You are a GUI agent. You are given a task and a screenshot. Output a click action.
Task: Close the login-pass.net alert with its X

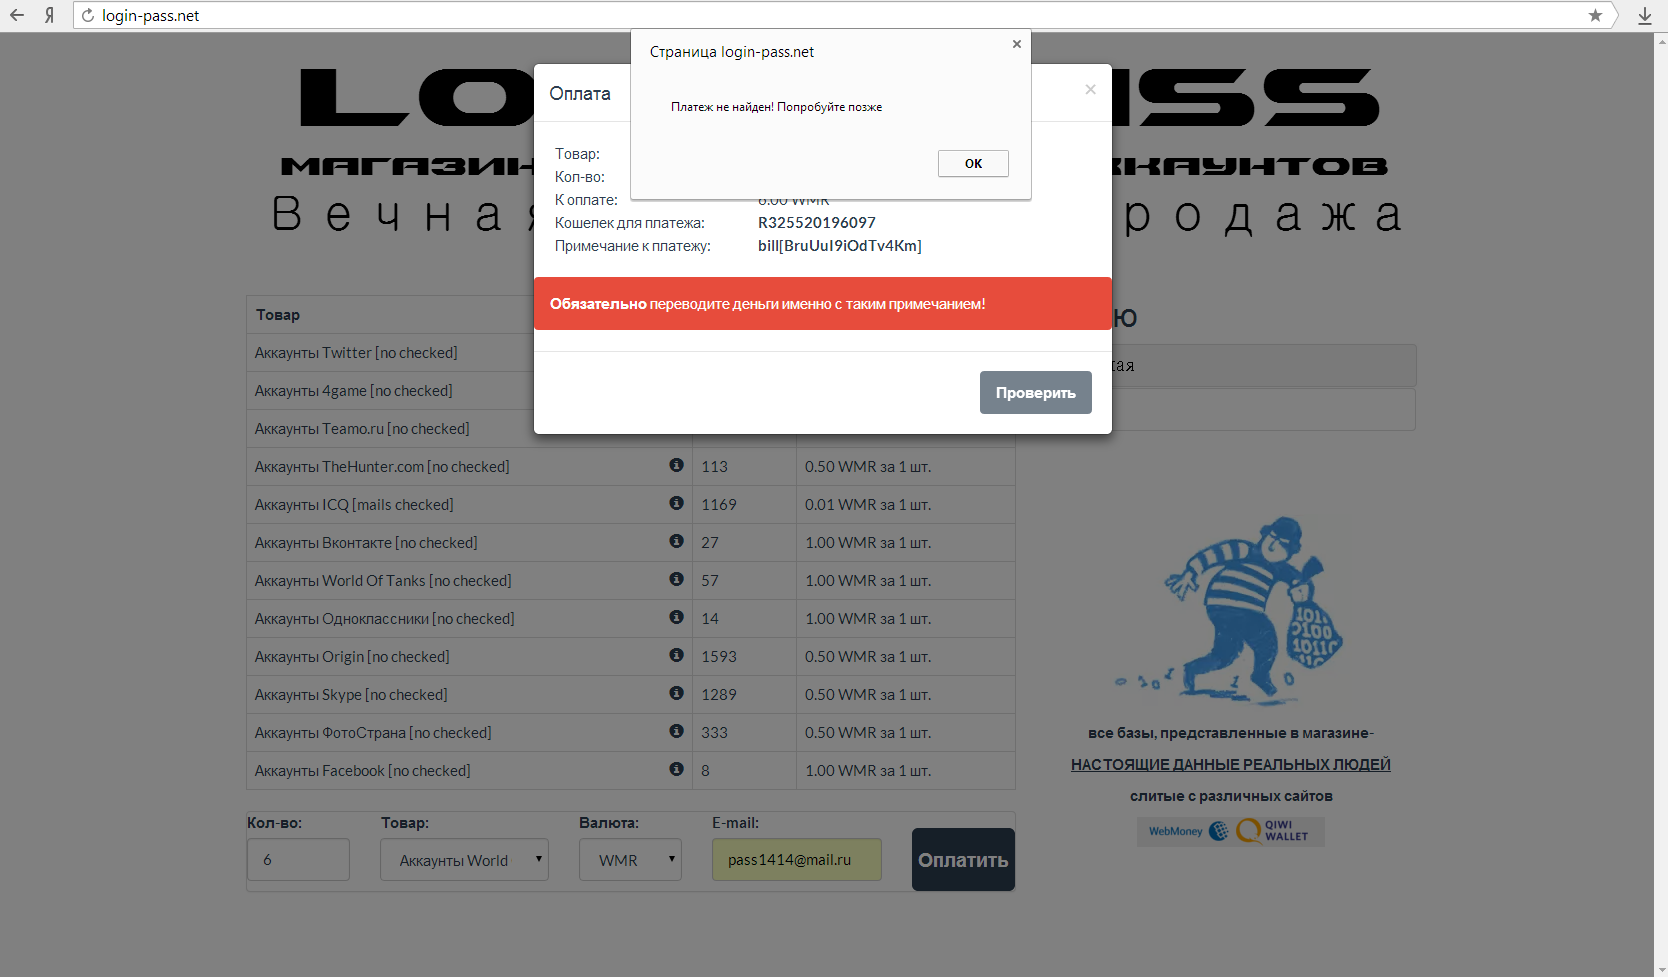pyautogui.click(x=1017, y=44)
